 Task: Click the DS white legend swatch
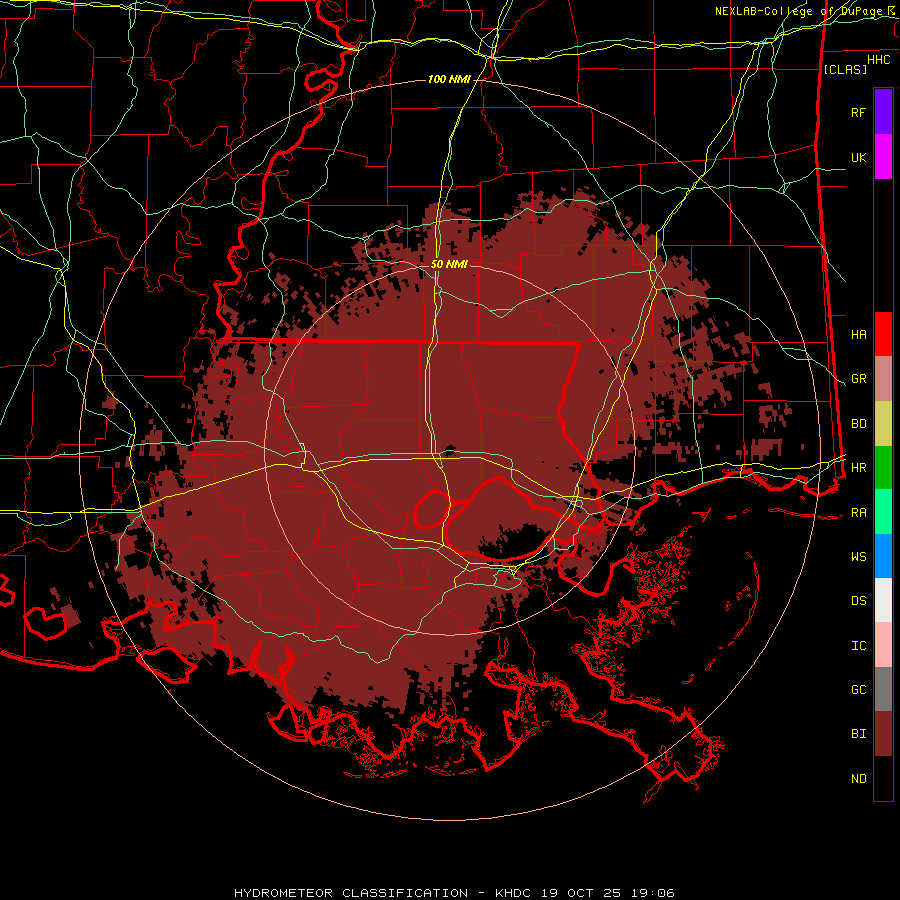(x=883, y=600)
